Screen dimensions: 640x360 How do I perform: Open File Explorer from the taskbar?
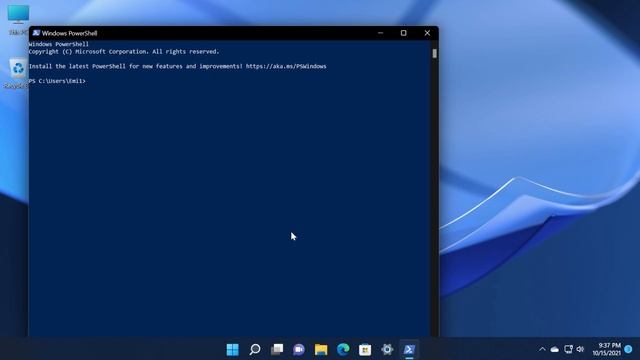point(321,349)
